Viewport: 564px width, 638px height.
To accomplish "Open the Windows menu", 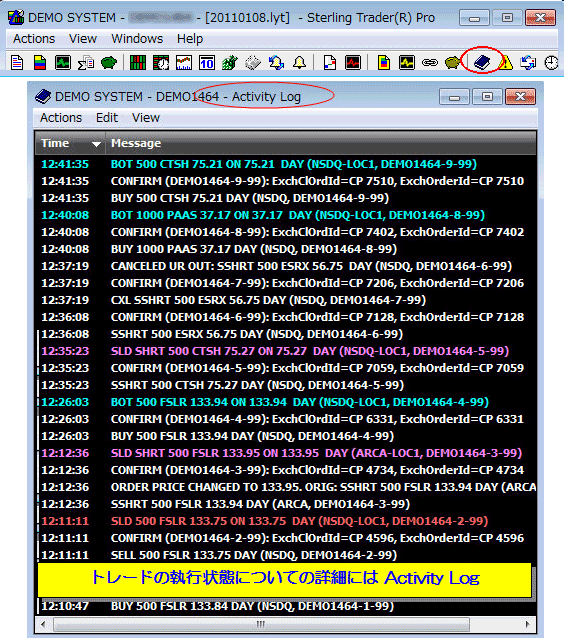I will [x=137, y=39].
